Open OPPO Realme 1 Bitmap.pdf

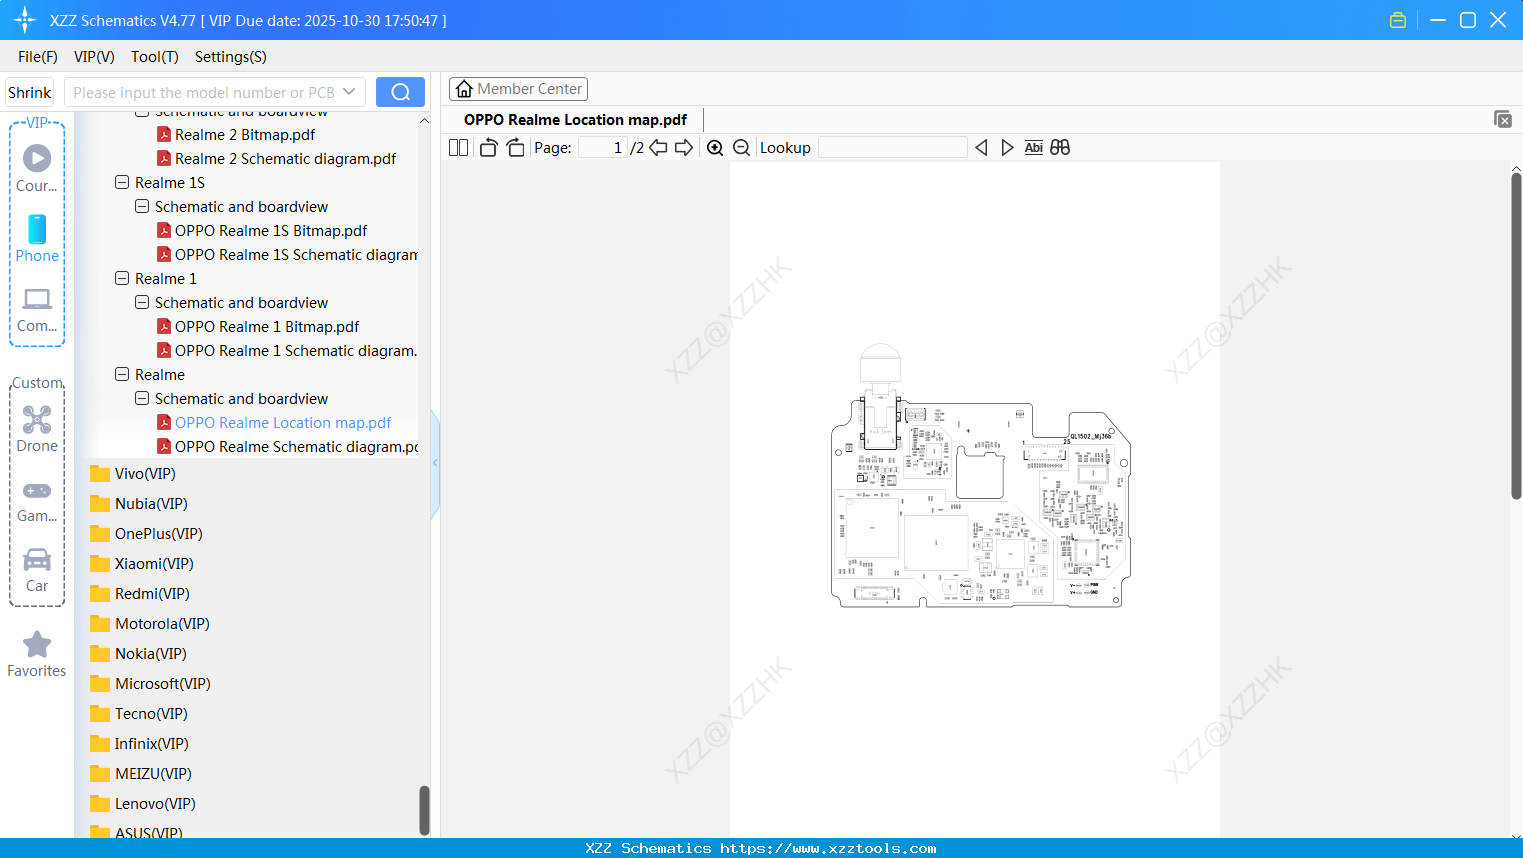click(258, 327)
